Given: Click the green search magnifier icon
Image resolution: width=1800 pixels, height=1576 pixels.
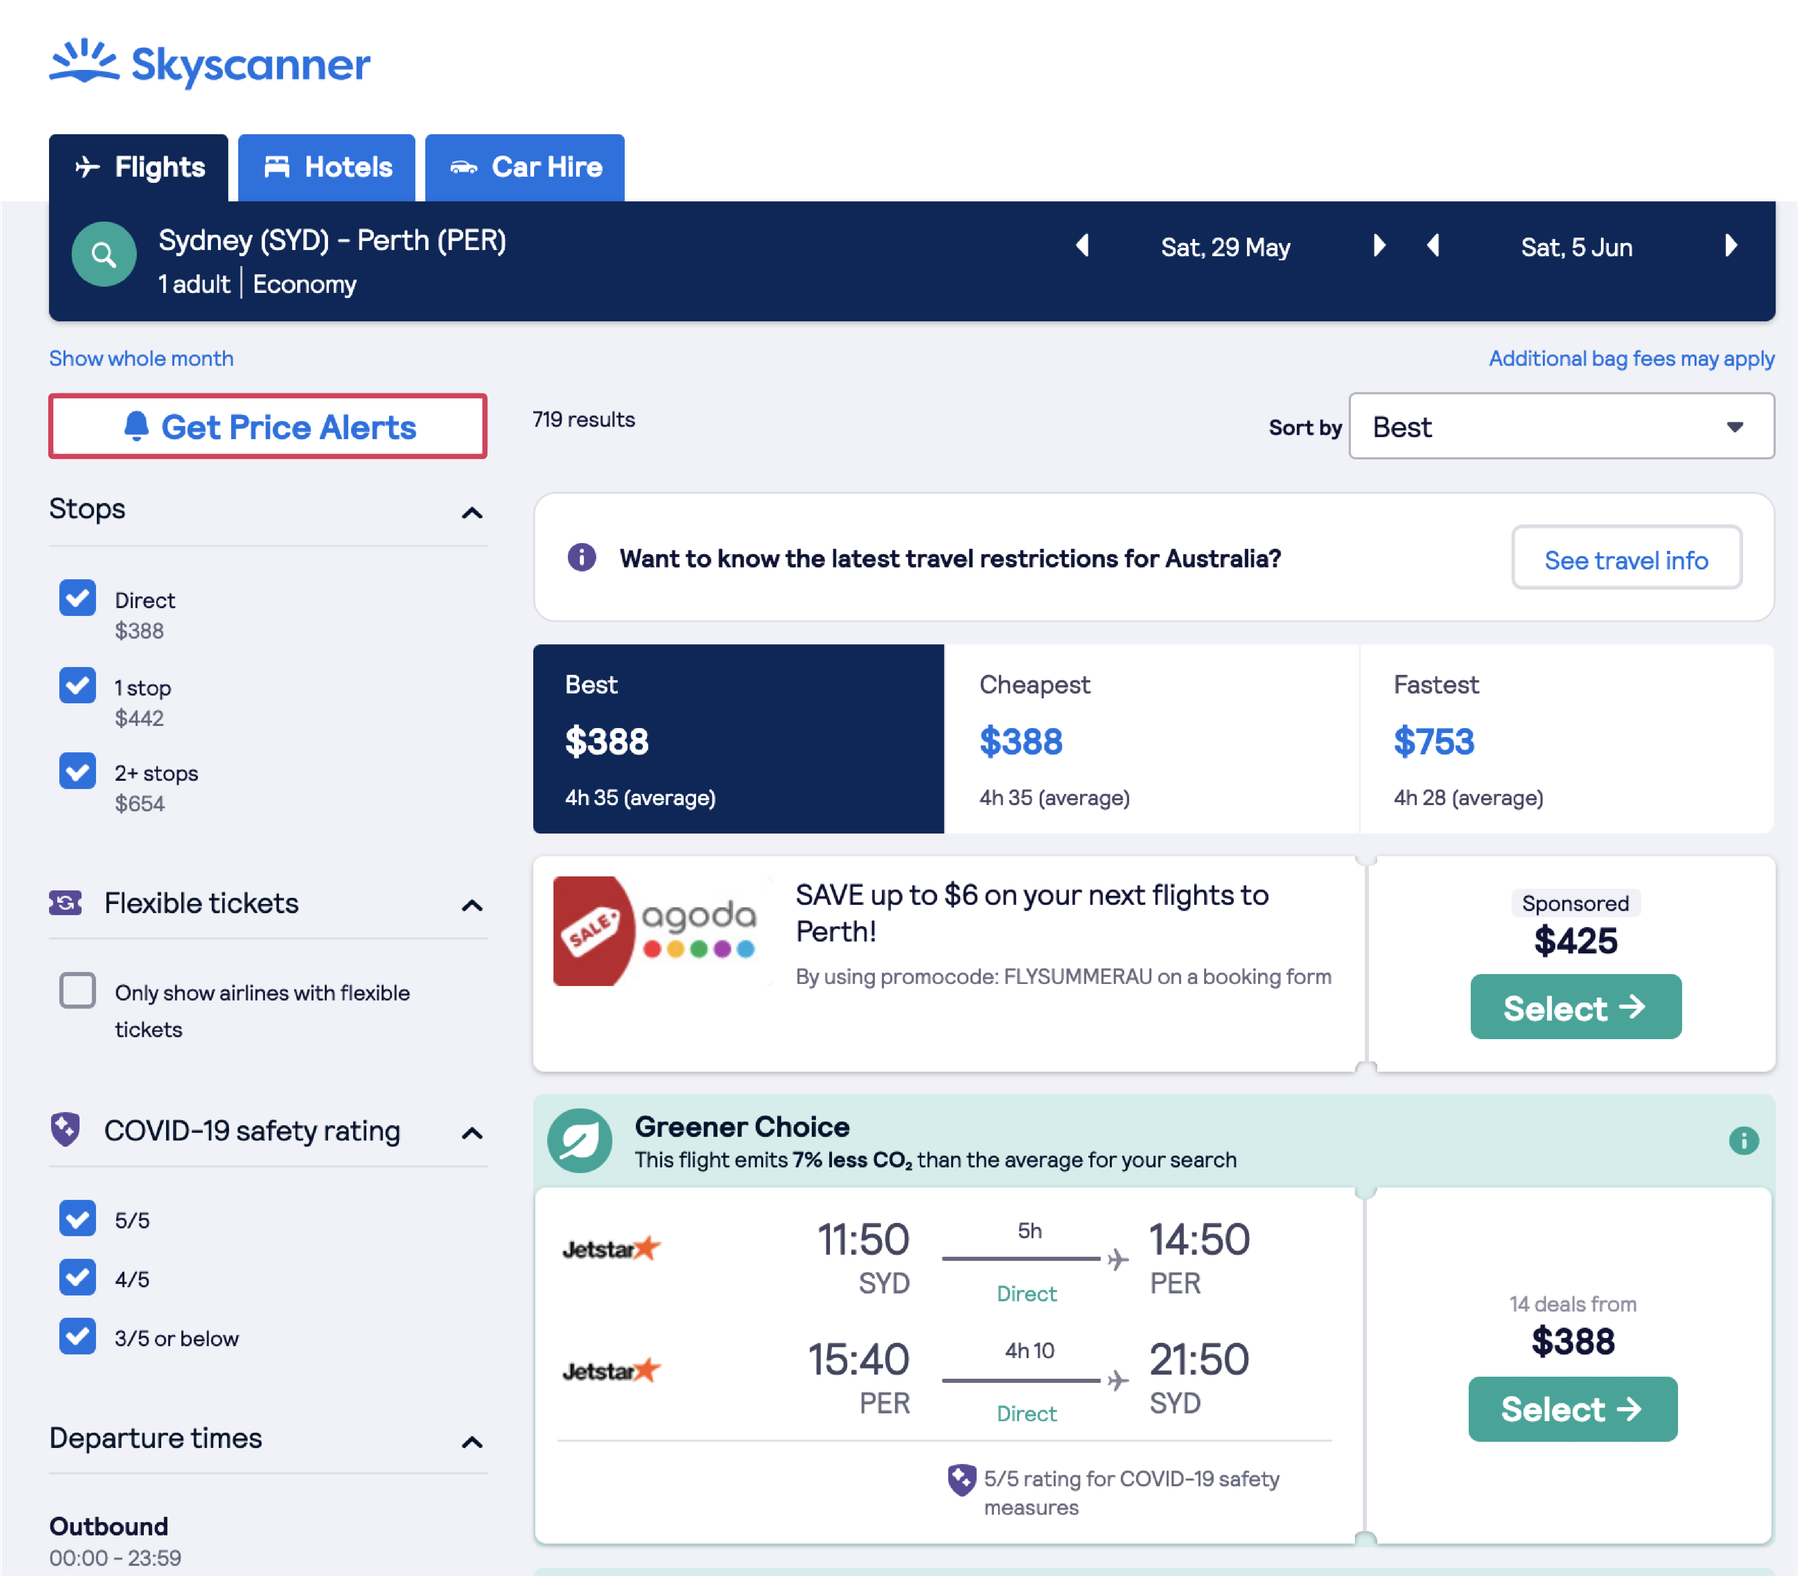Looking at the screenshot, I should tap(104, 254).
